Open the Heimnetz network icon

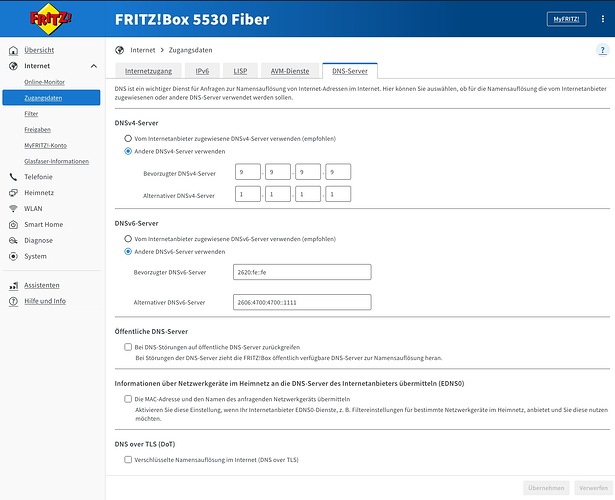point(12,192)
